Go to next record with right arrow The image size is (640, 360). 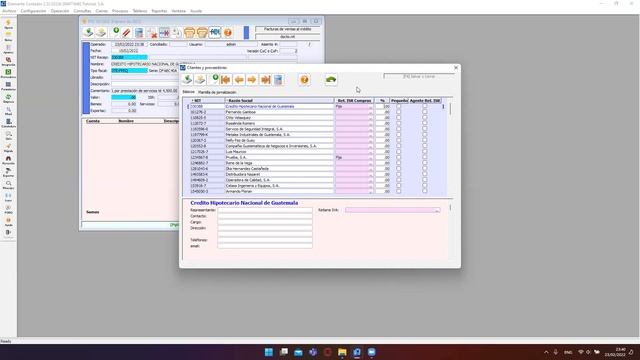[x=252, y=80]
